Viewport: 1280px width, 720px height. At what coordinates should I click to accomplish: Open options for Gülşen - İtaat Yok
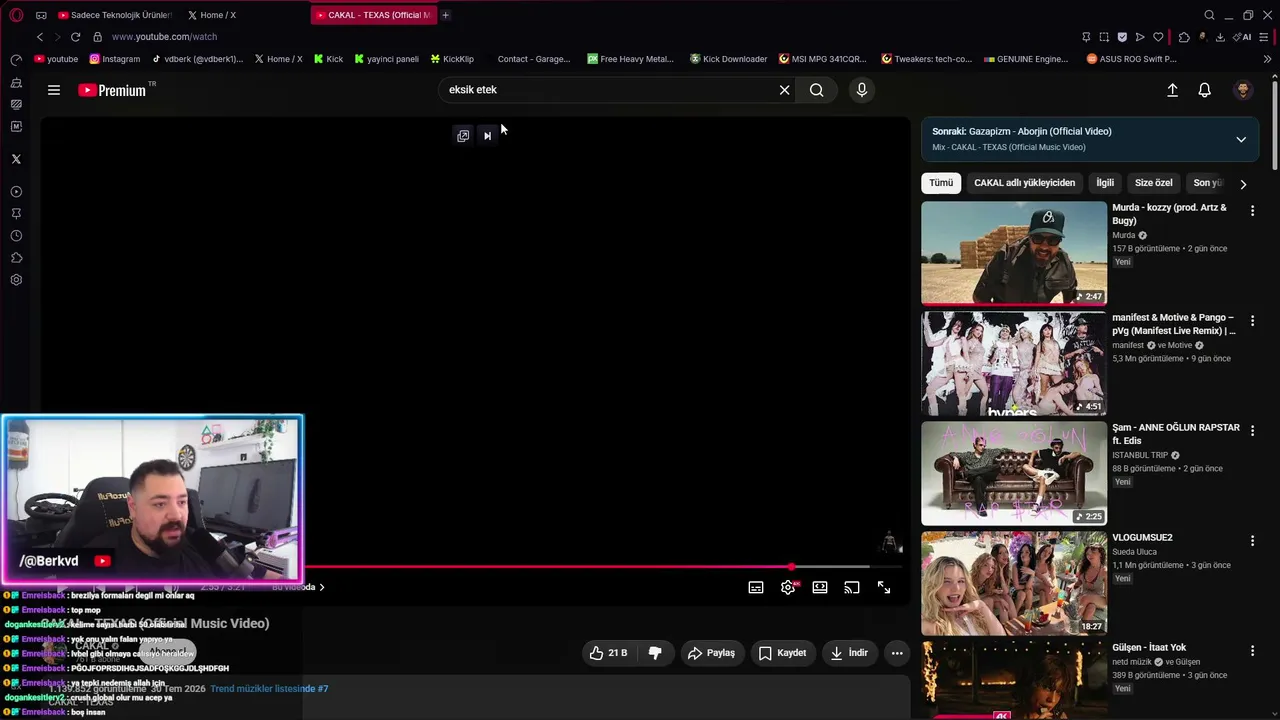click(x=1252, y=651)
